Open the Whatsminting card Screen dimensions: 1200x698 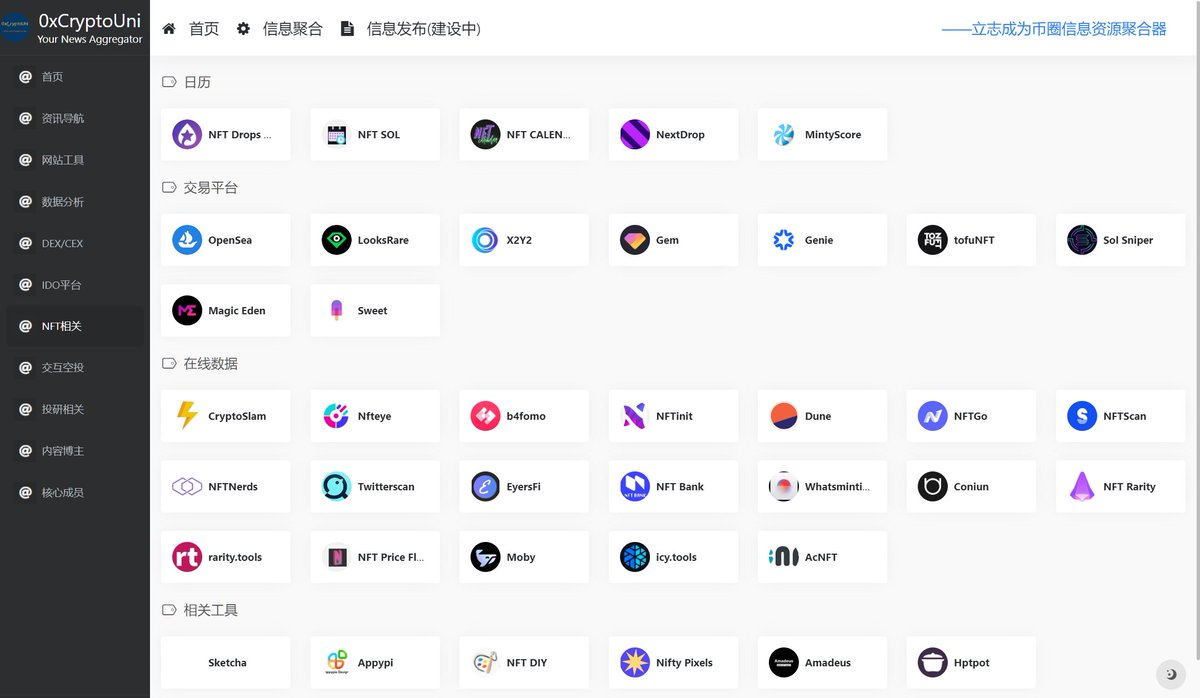(x=822, y=487)
